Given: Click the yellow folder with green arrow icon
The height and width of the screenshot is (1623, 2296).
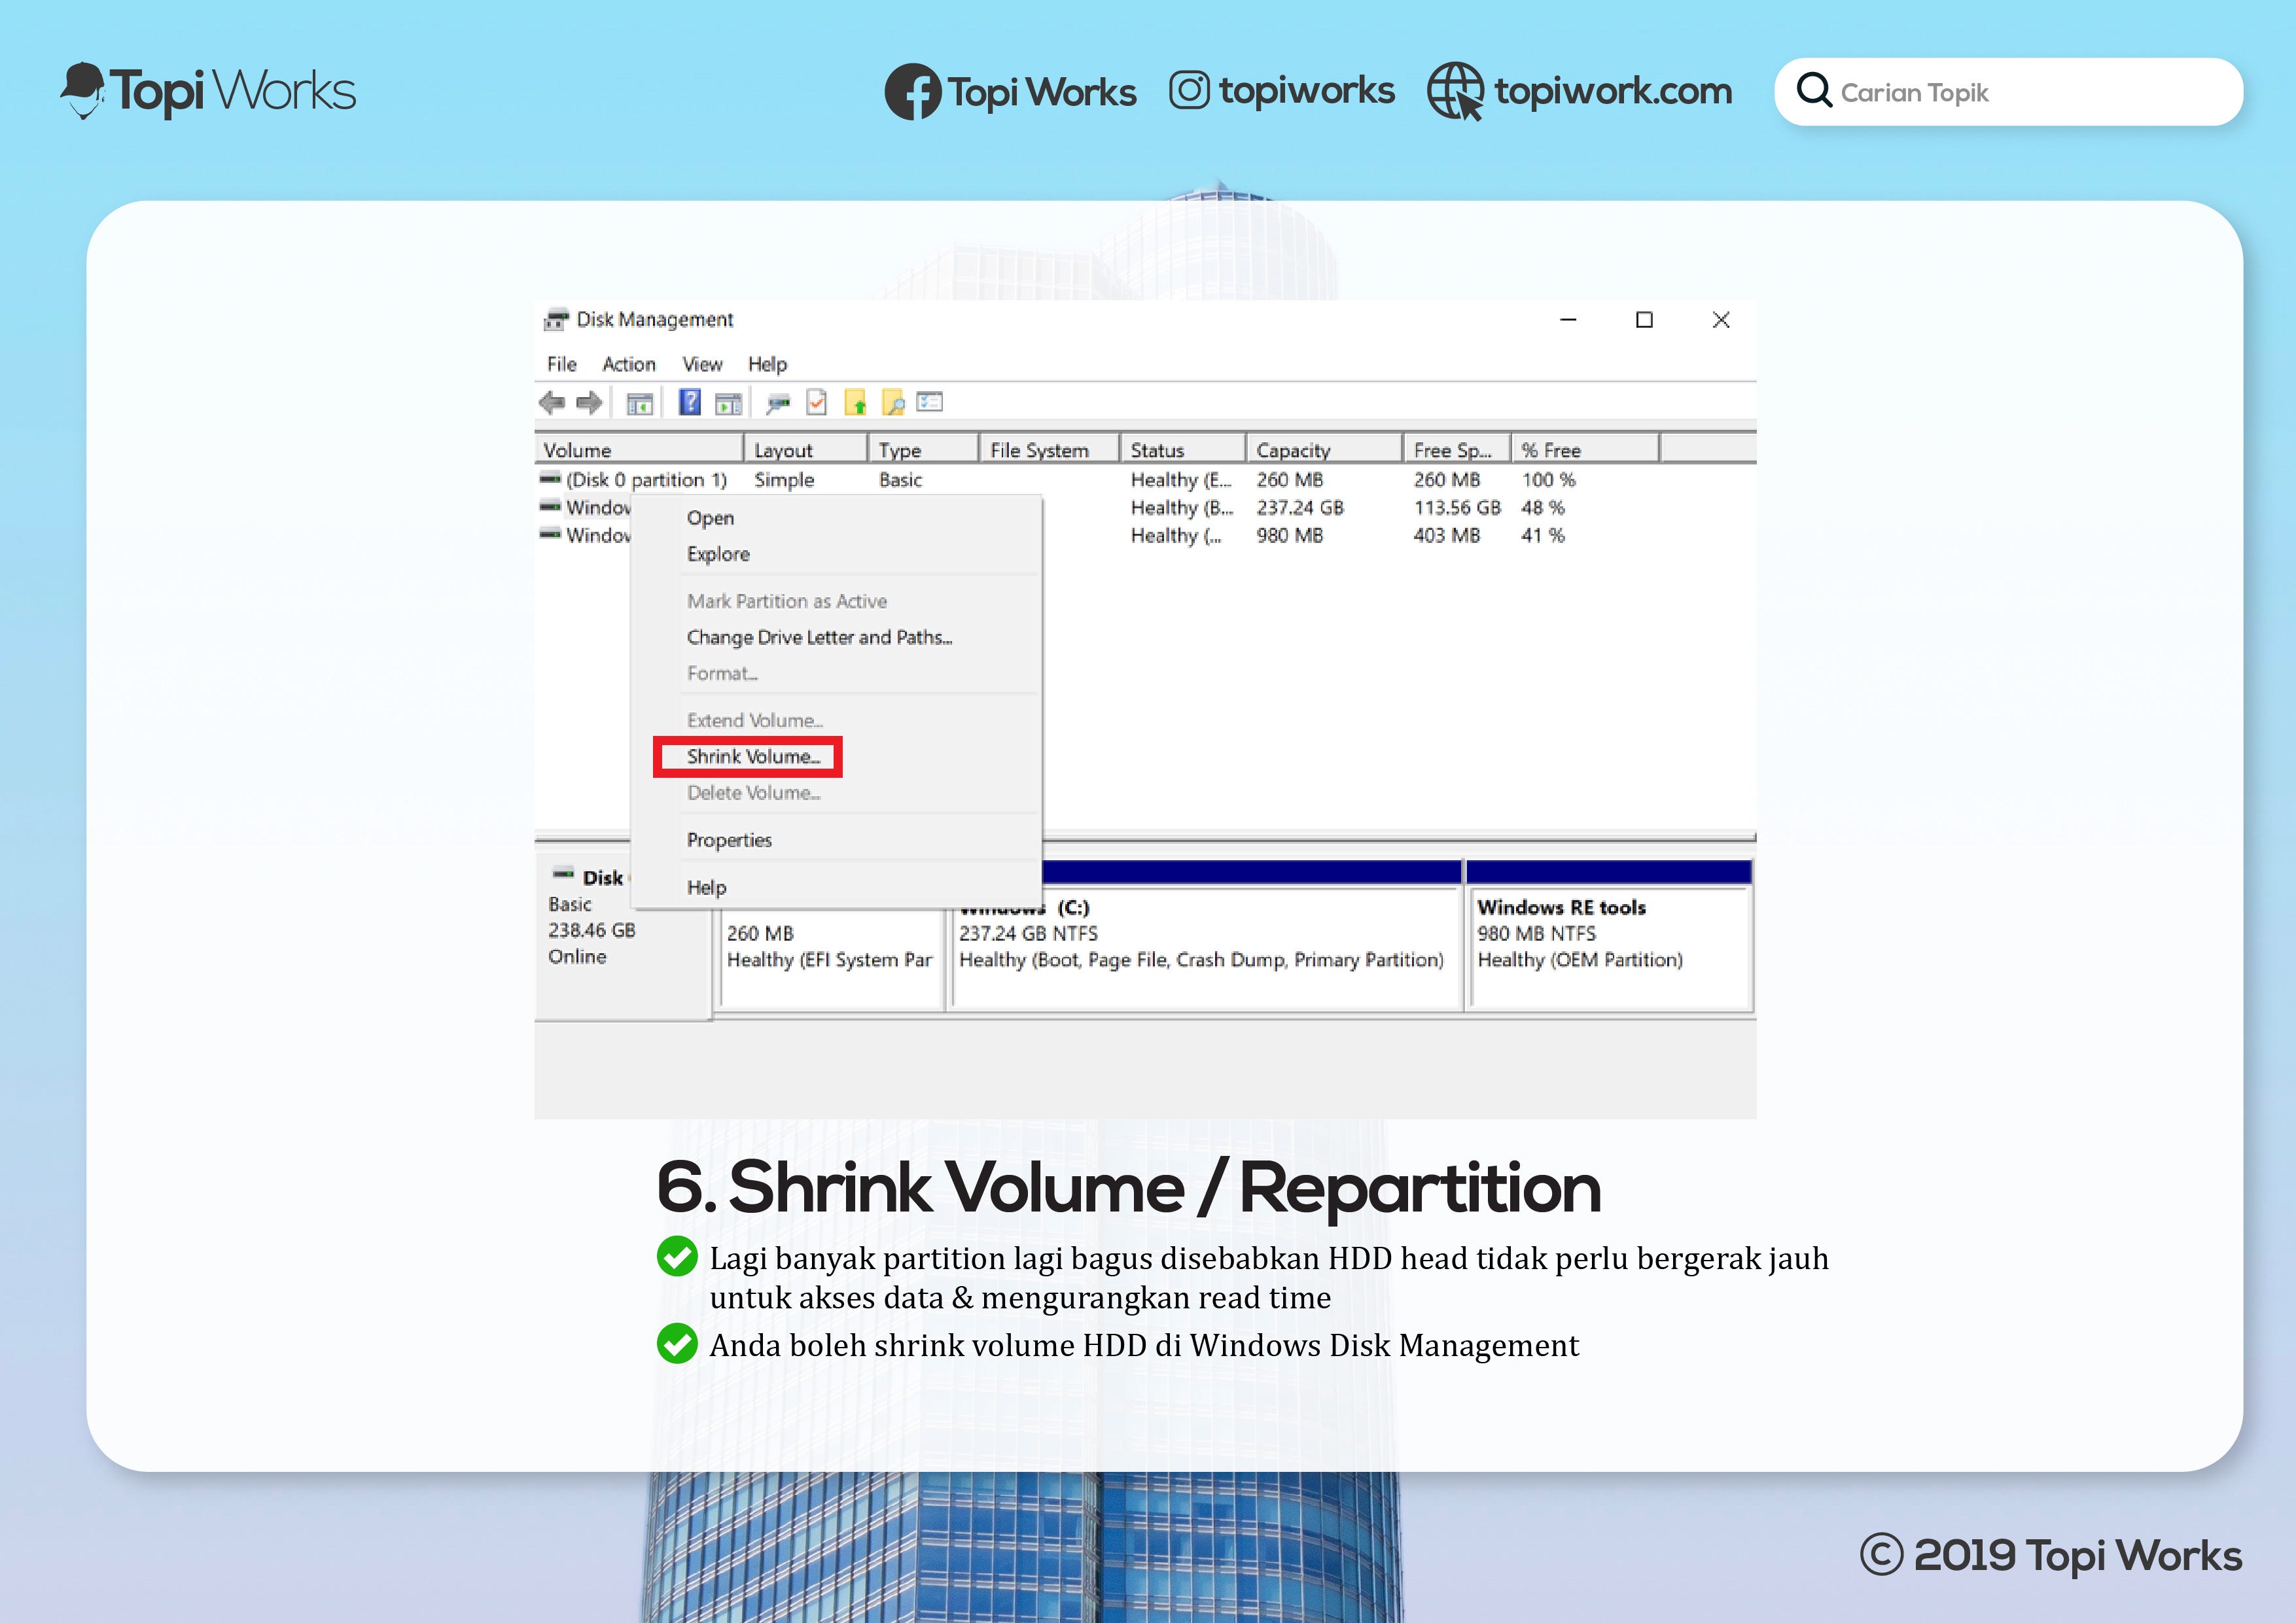Looking at the screenshot, I should point(855,402).
